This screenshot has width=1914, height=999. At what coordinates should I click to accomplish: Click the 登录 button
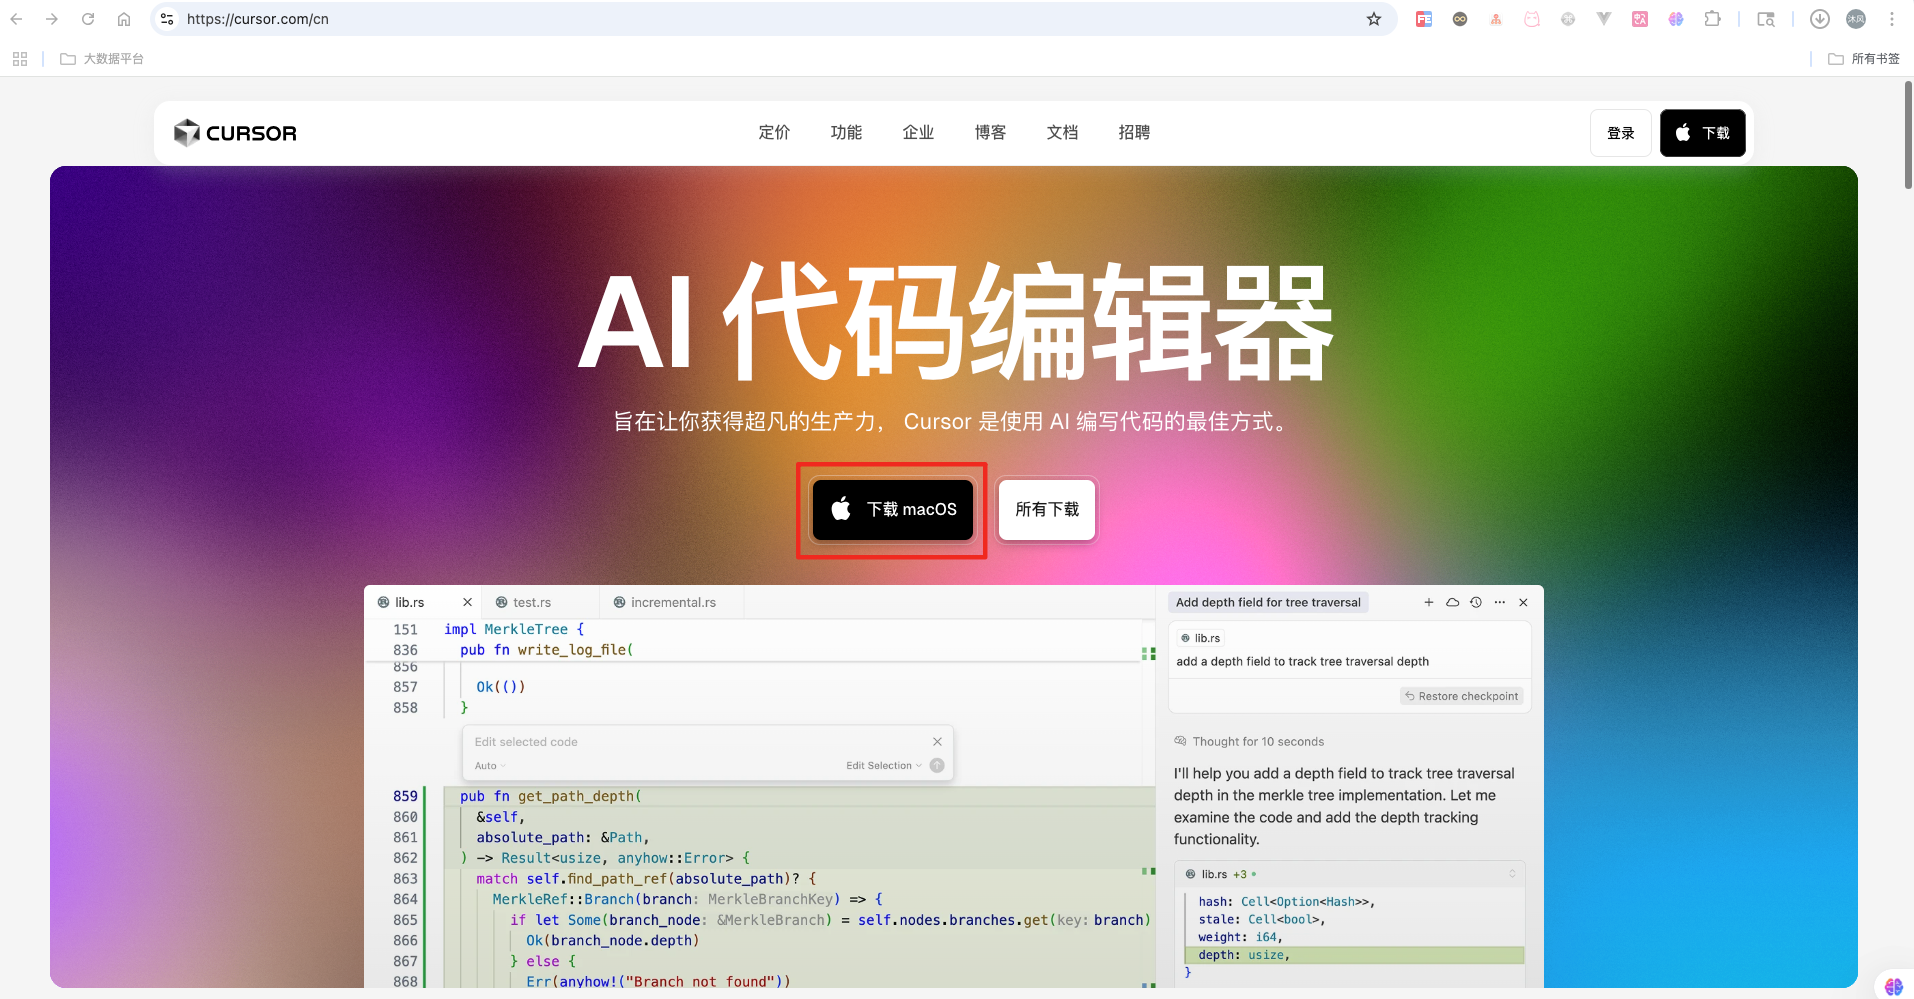click(x=1621, y=133)
